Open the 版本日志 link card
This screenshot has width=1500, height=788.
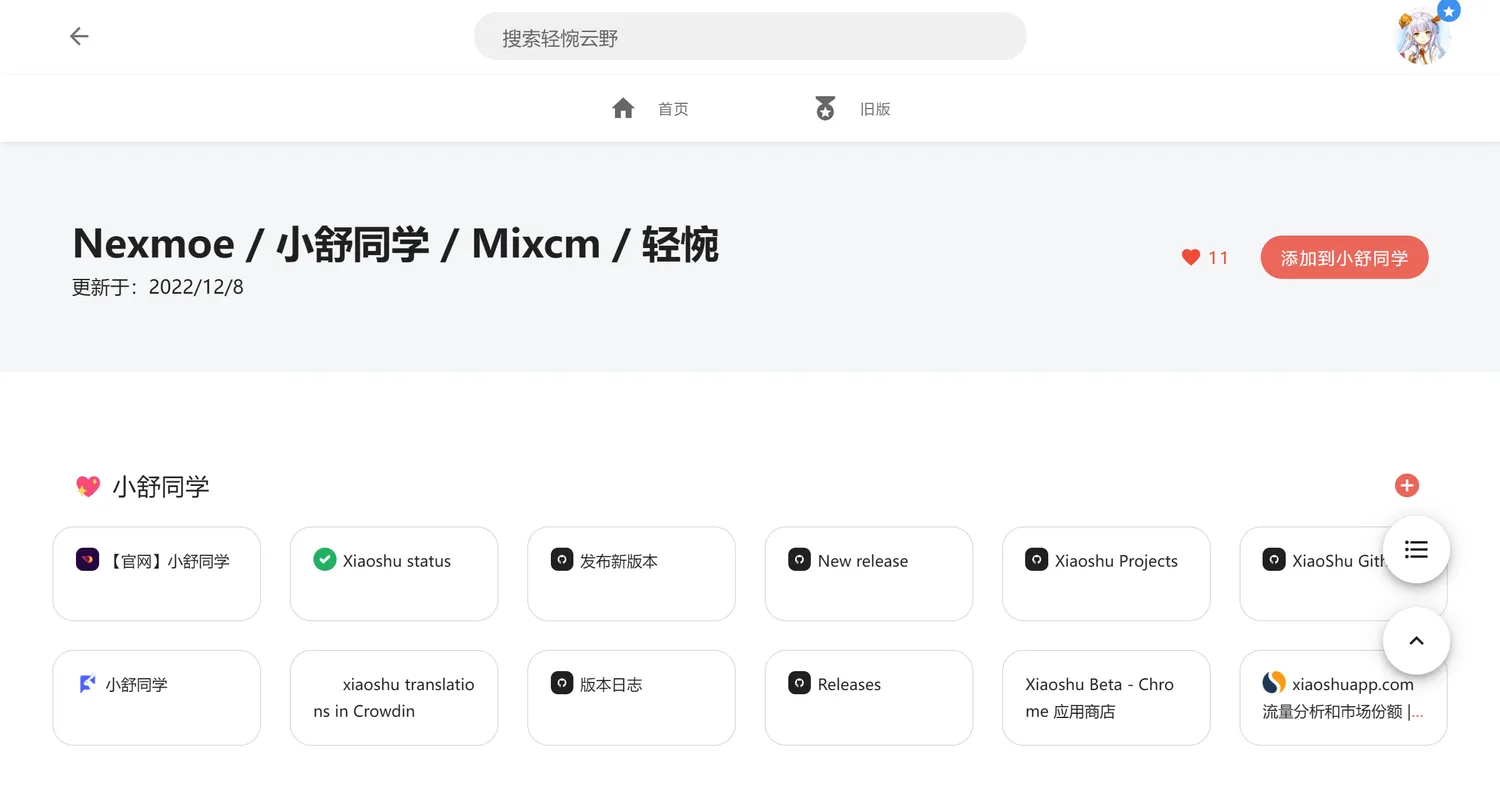[x=631, y=698]
